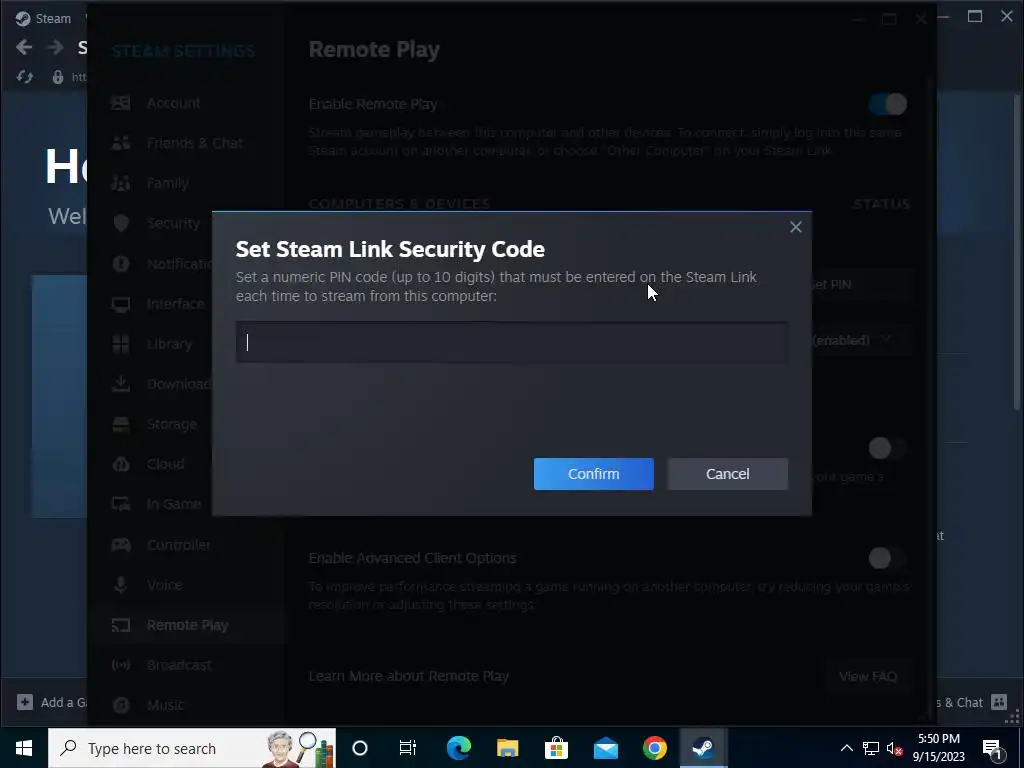
Task: Click the muted volume tray icon
Action: 895,748
